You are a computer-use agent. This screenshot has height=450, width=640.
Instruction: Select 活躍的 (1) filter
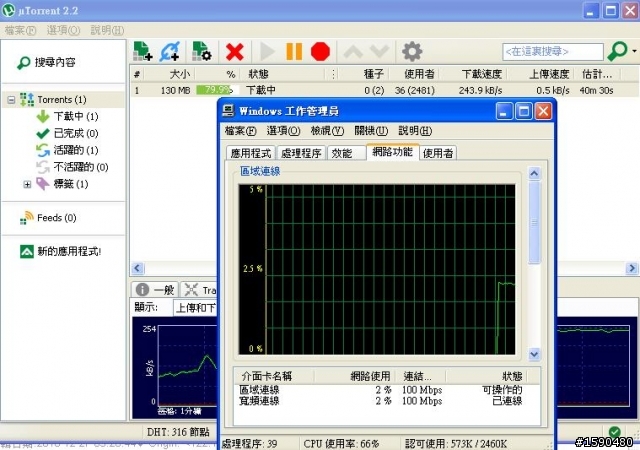[x=67, y=150]
